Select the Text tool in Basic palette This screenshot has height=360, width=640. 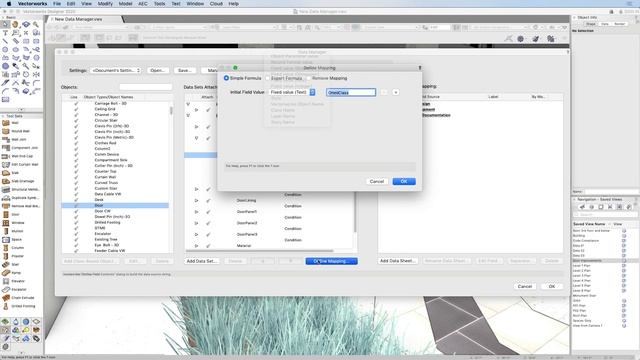point(5,33)
